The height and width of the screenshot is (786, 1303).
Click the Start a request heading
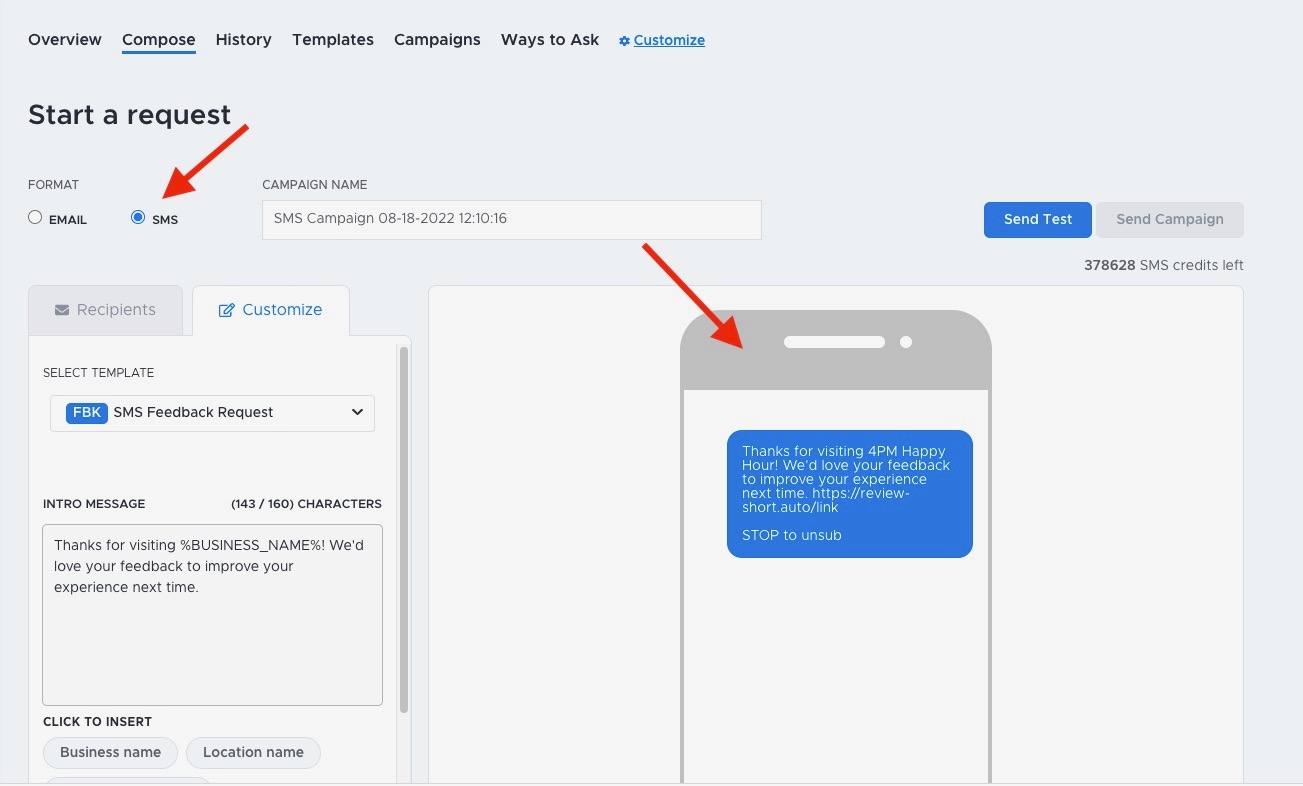(x=130, y=115)
